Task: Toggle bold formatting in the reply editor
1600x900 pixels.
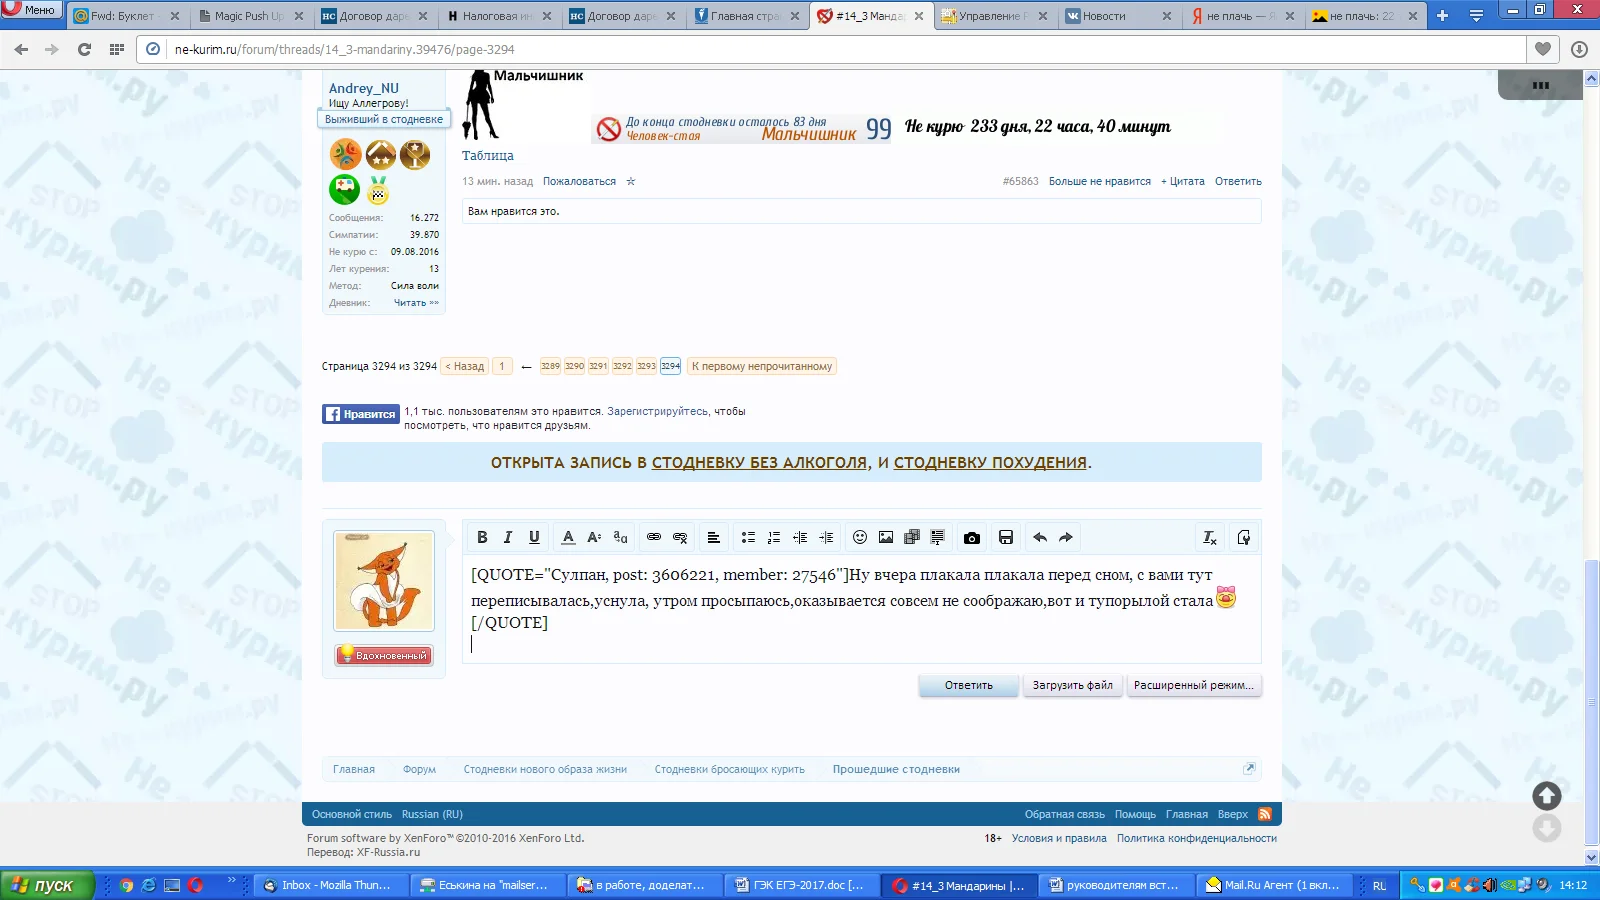Action: [x=482, y=537]
